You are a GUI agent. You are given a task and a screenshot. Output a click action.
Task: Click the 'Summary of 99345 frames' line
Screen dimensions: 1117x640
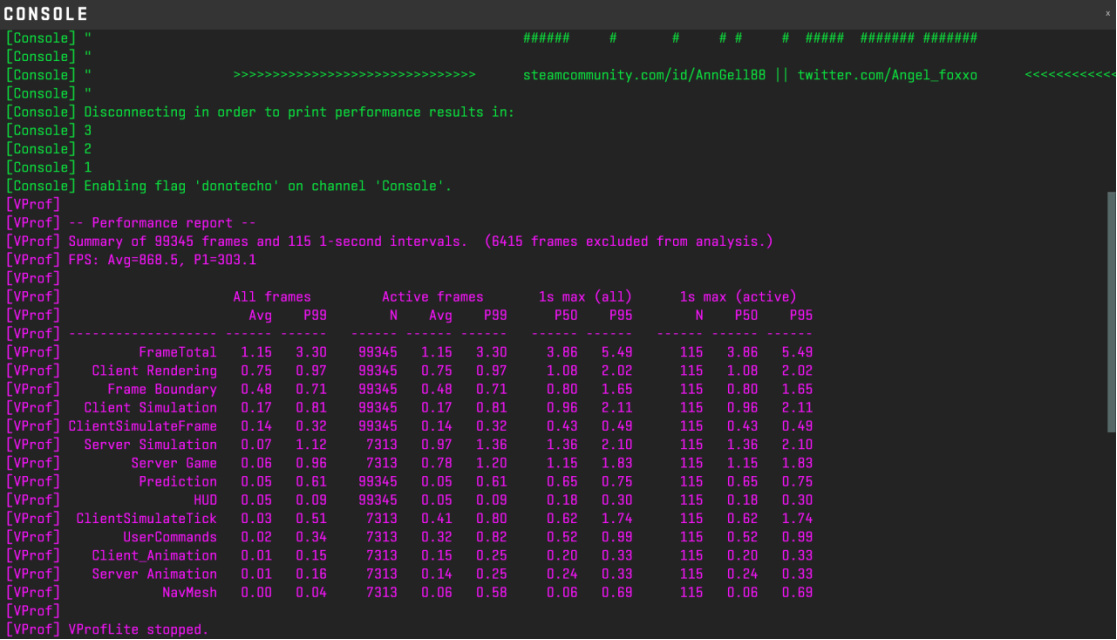point(390,242)
